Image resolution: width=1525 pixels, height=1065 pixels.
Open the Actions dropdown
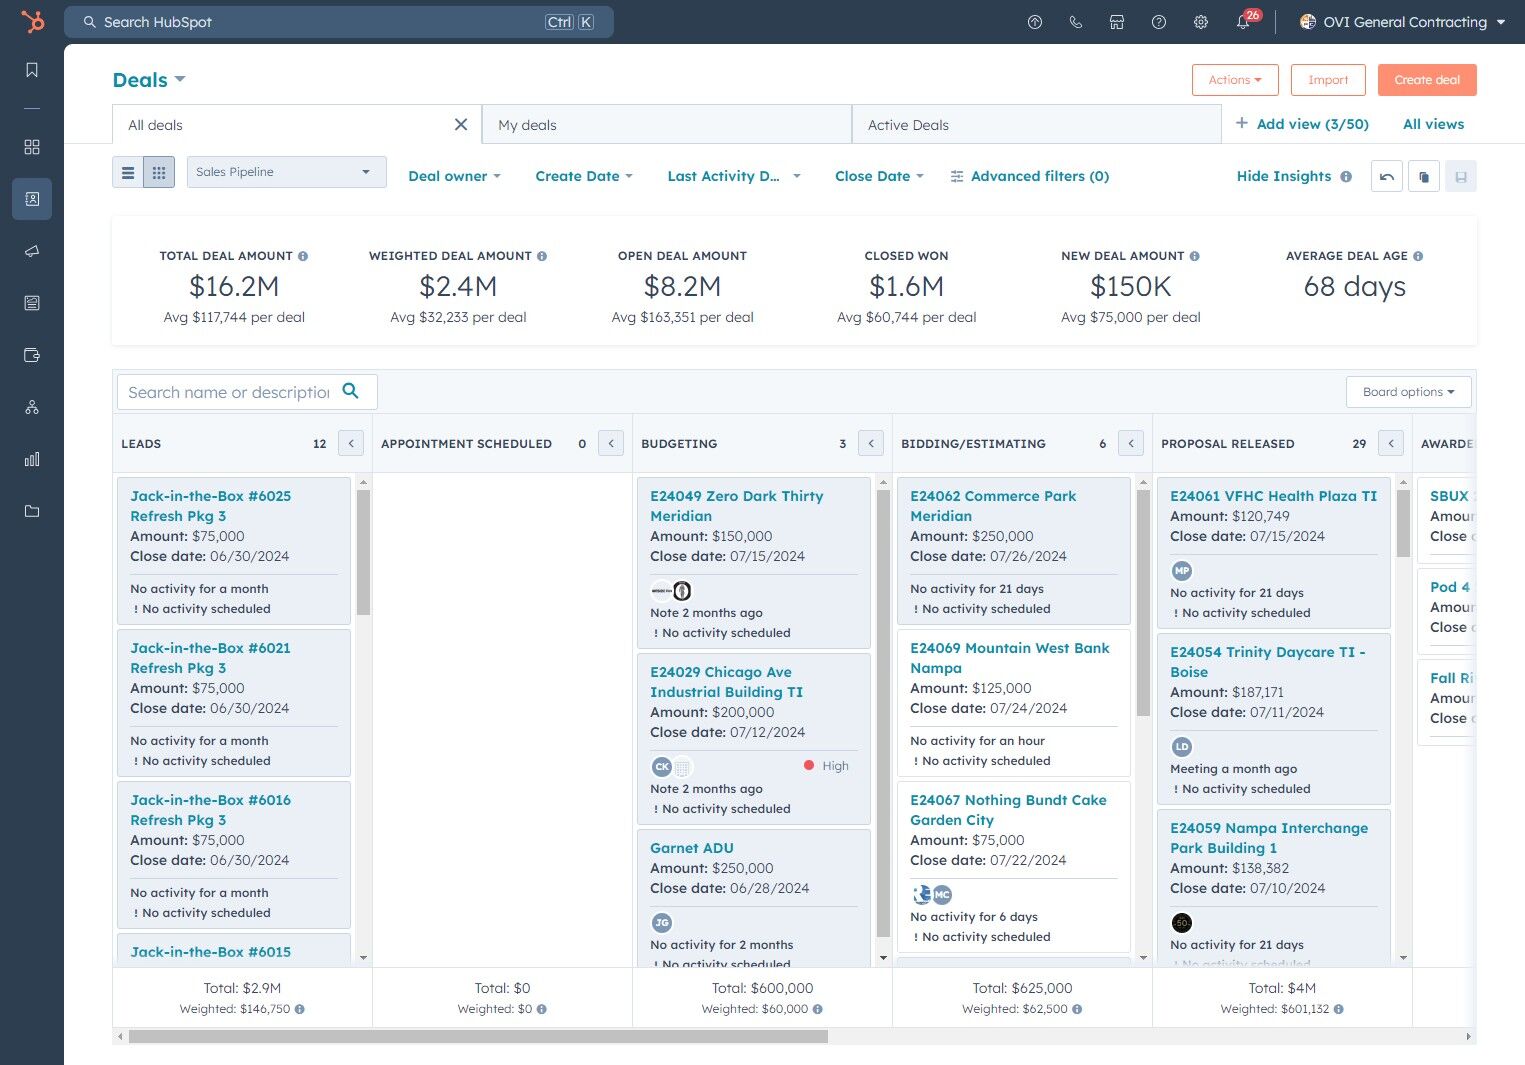(x=1235, y=80)
